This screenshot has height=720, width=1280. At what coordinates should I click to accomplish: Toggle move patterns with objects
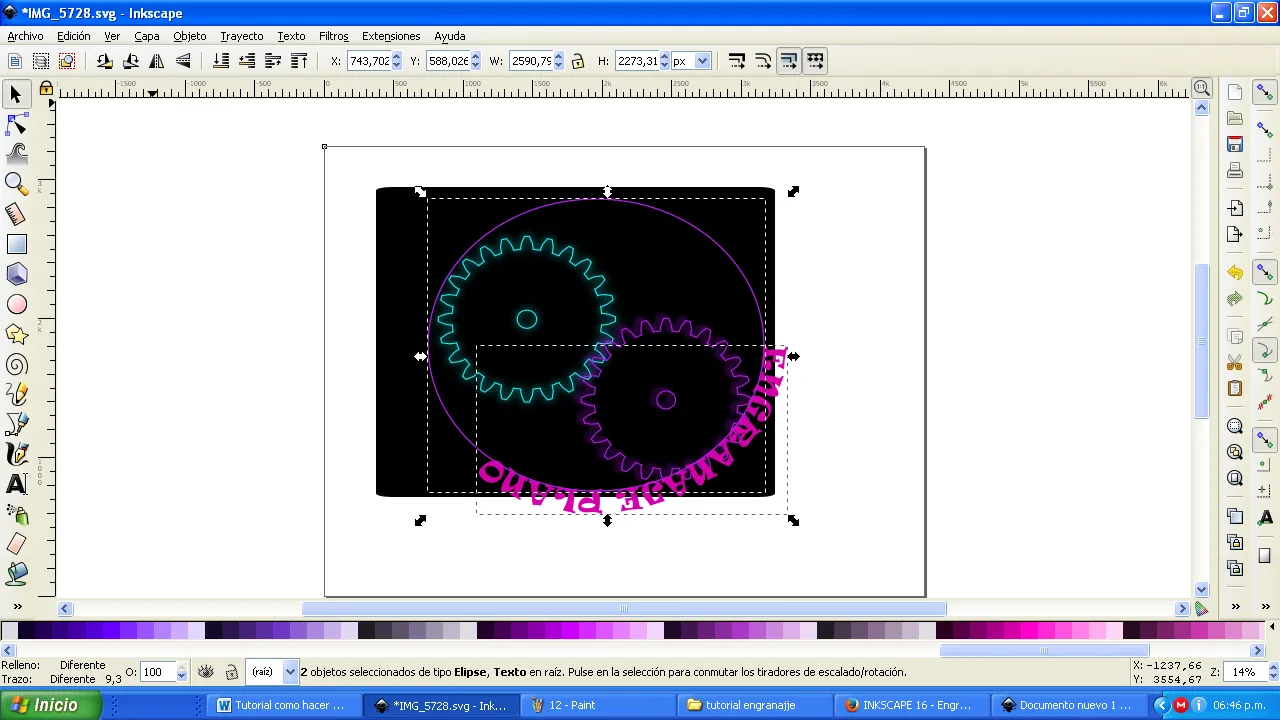[815, 61]
